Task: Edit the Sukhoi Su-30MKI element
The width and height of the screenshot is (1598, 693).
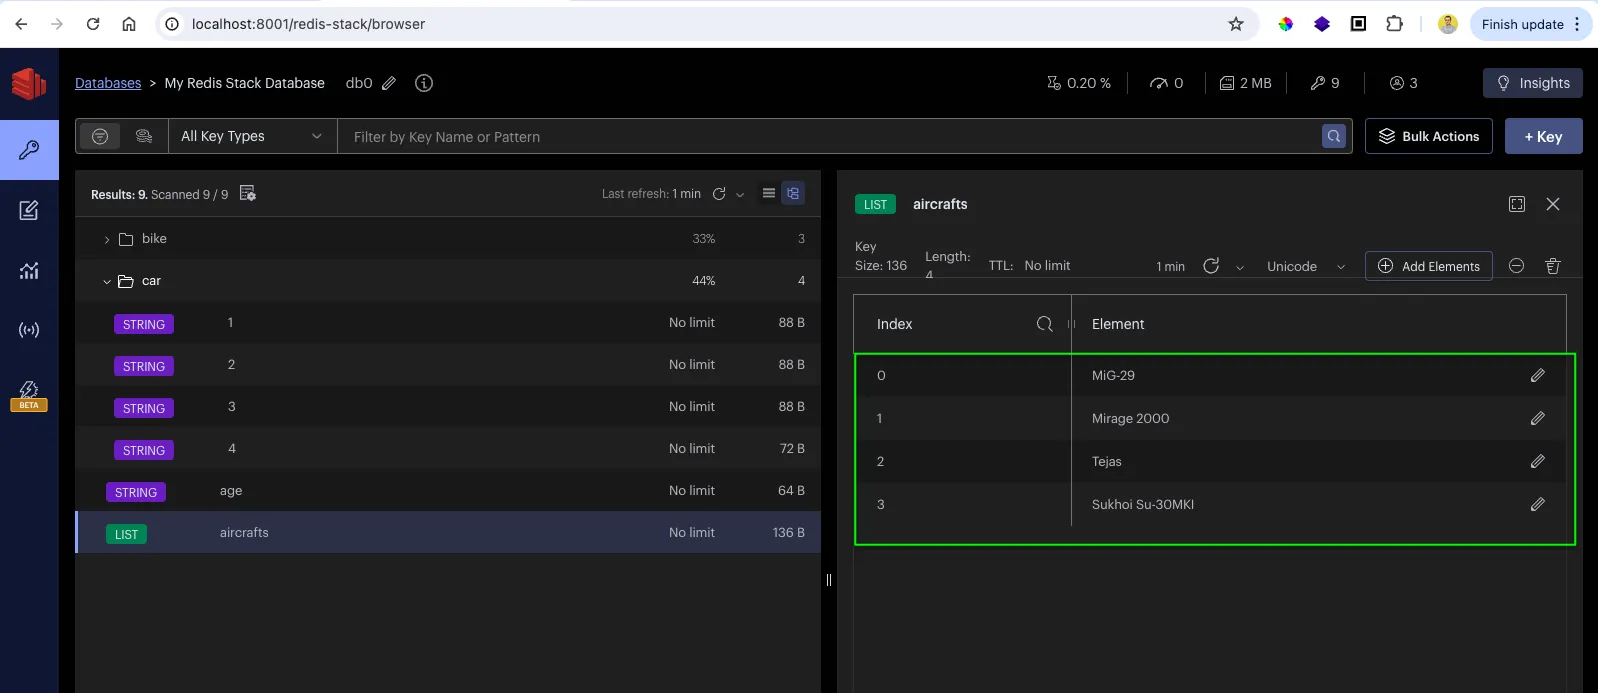Action: 1538,504
